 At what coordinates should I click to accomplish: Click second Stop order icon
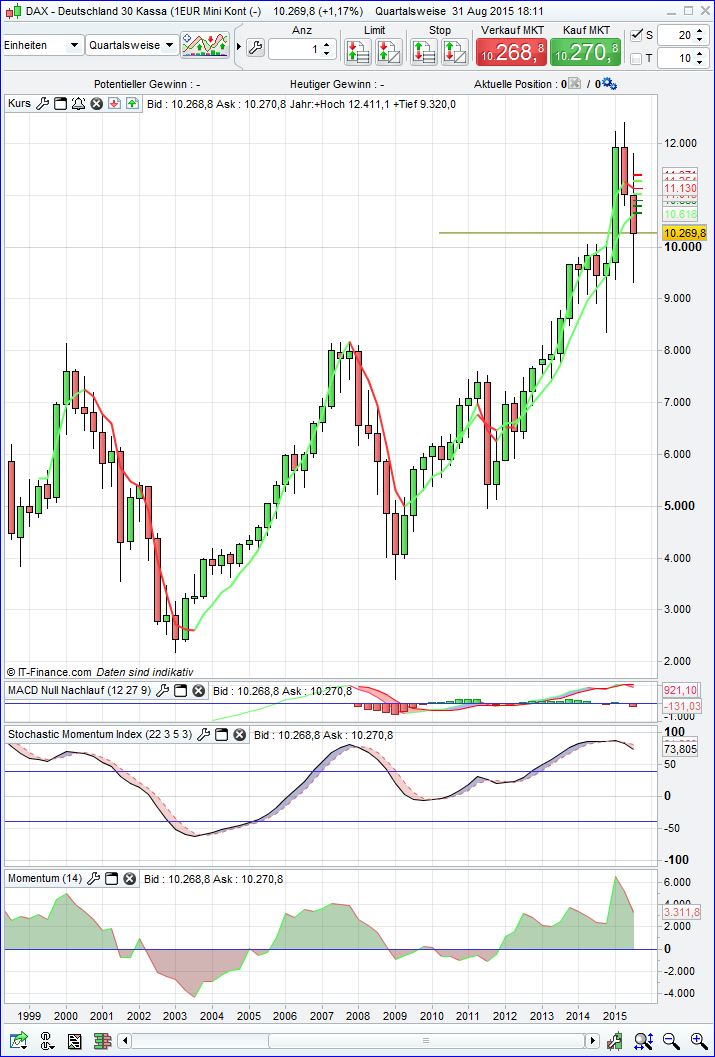coord(455,51)
